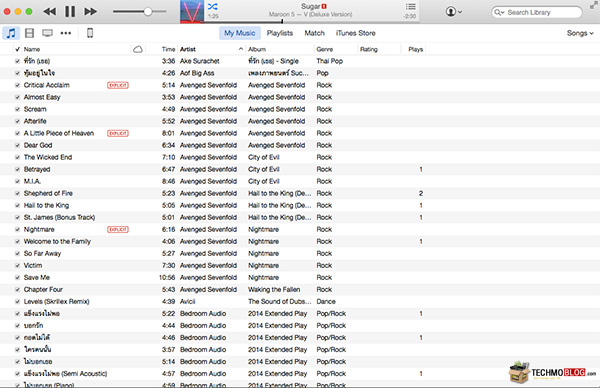Pause the currently playing song

pos(70,11)
